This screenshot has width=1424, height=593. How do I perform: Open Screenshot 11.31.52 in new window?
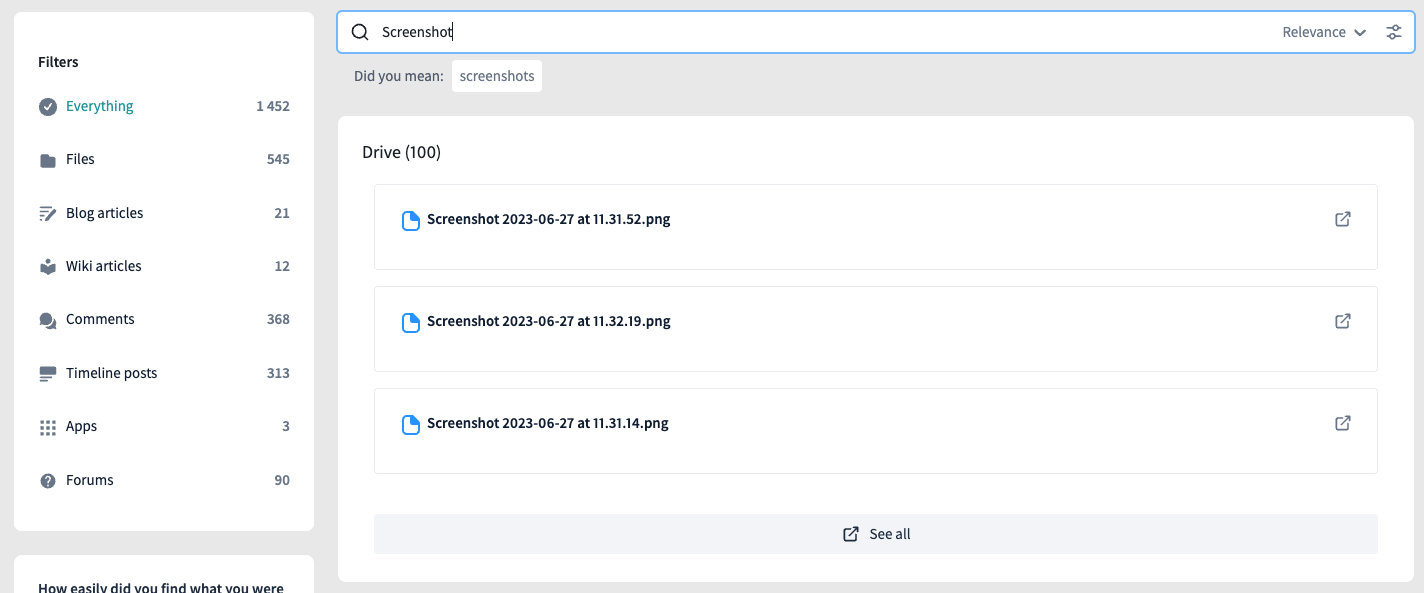(1343, 219)
